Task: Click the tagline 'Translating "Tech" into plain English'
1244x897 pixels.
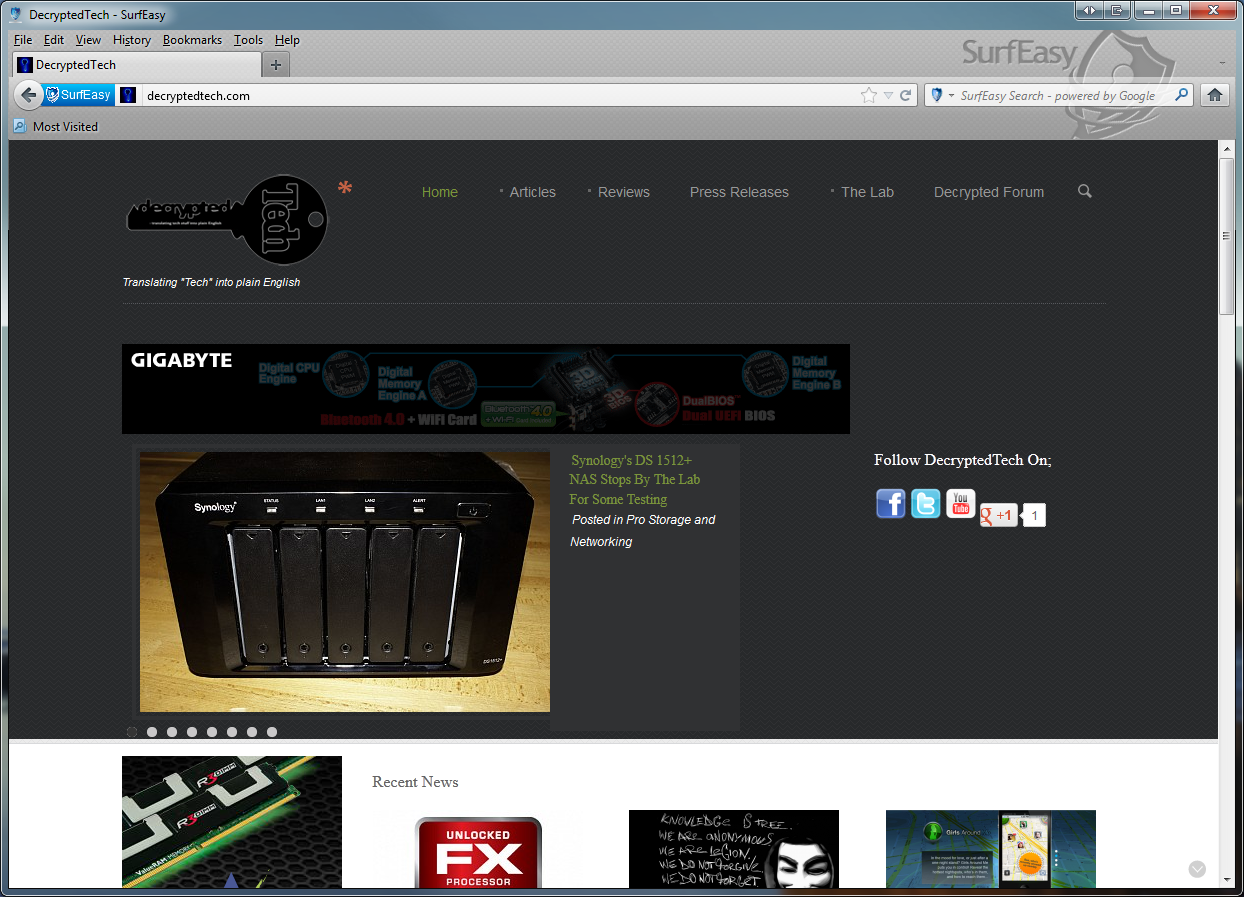Action: click(x=211, y=282)
